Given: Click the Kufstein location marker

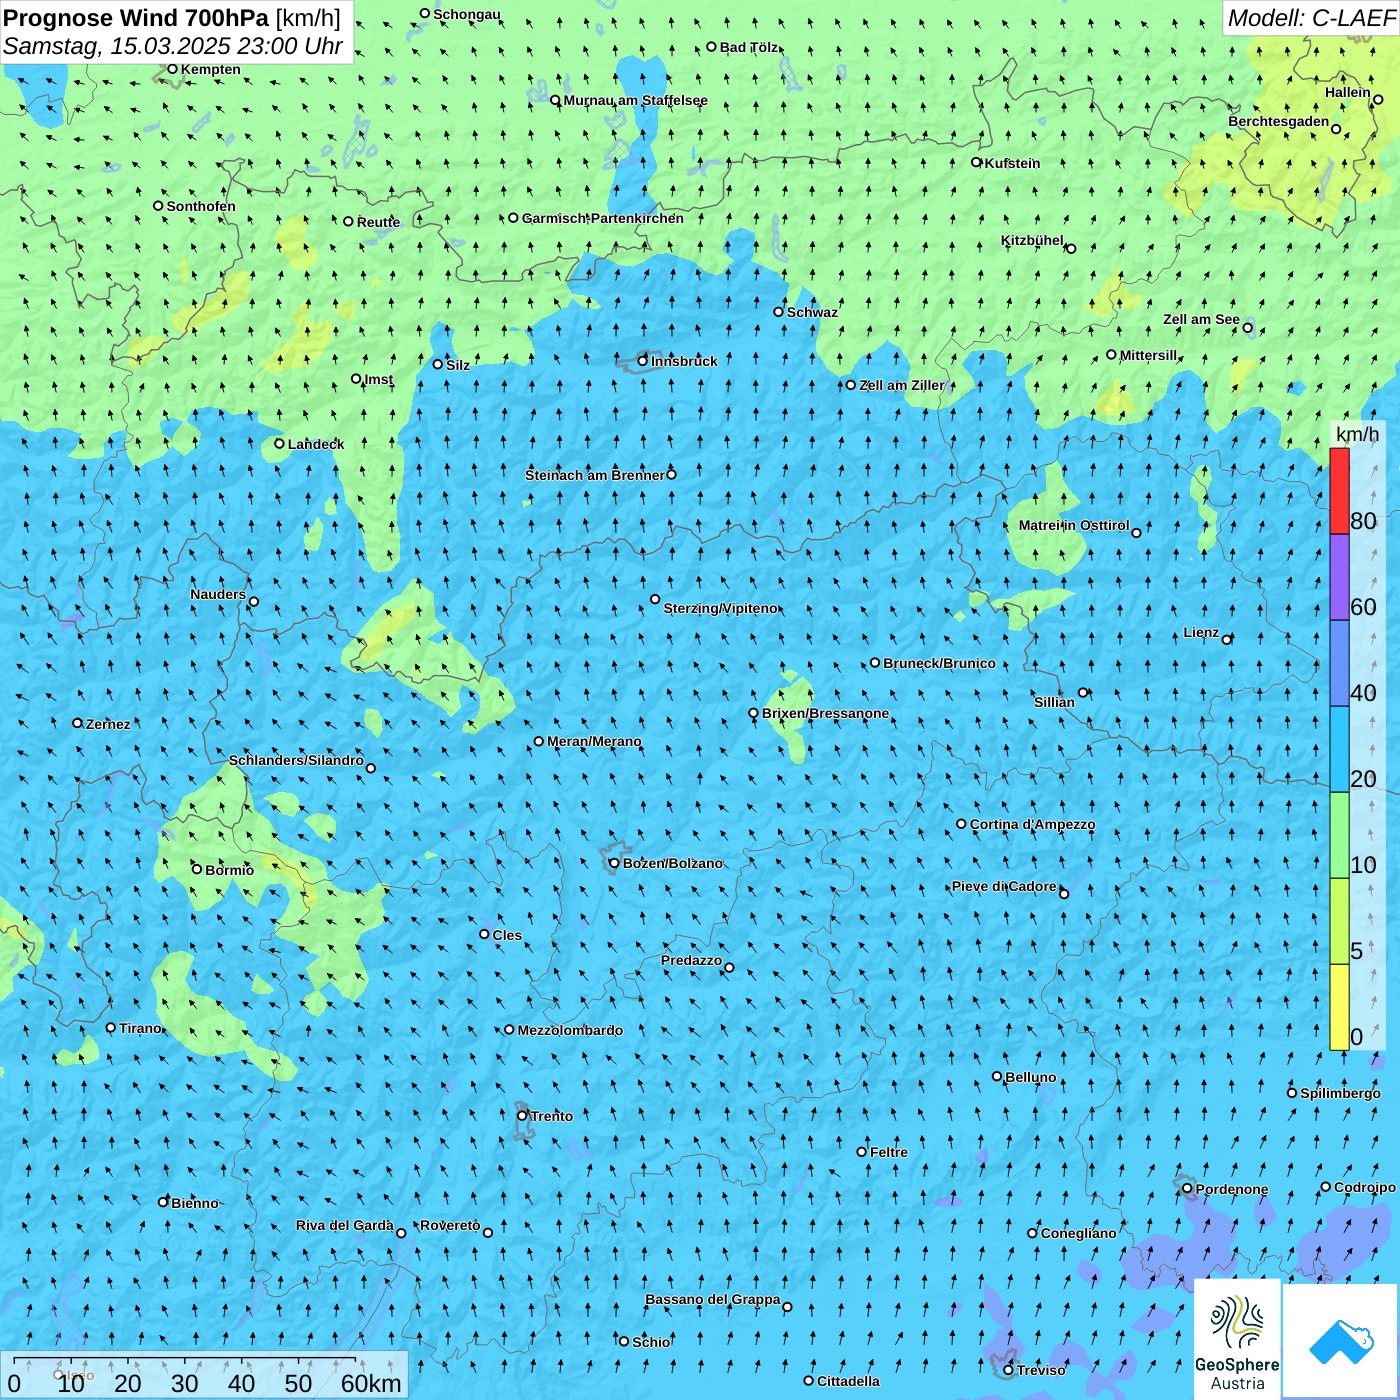Looking at the screenshot, I should 977,162.
